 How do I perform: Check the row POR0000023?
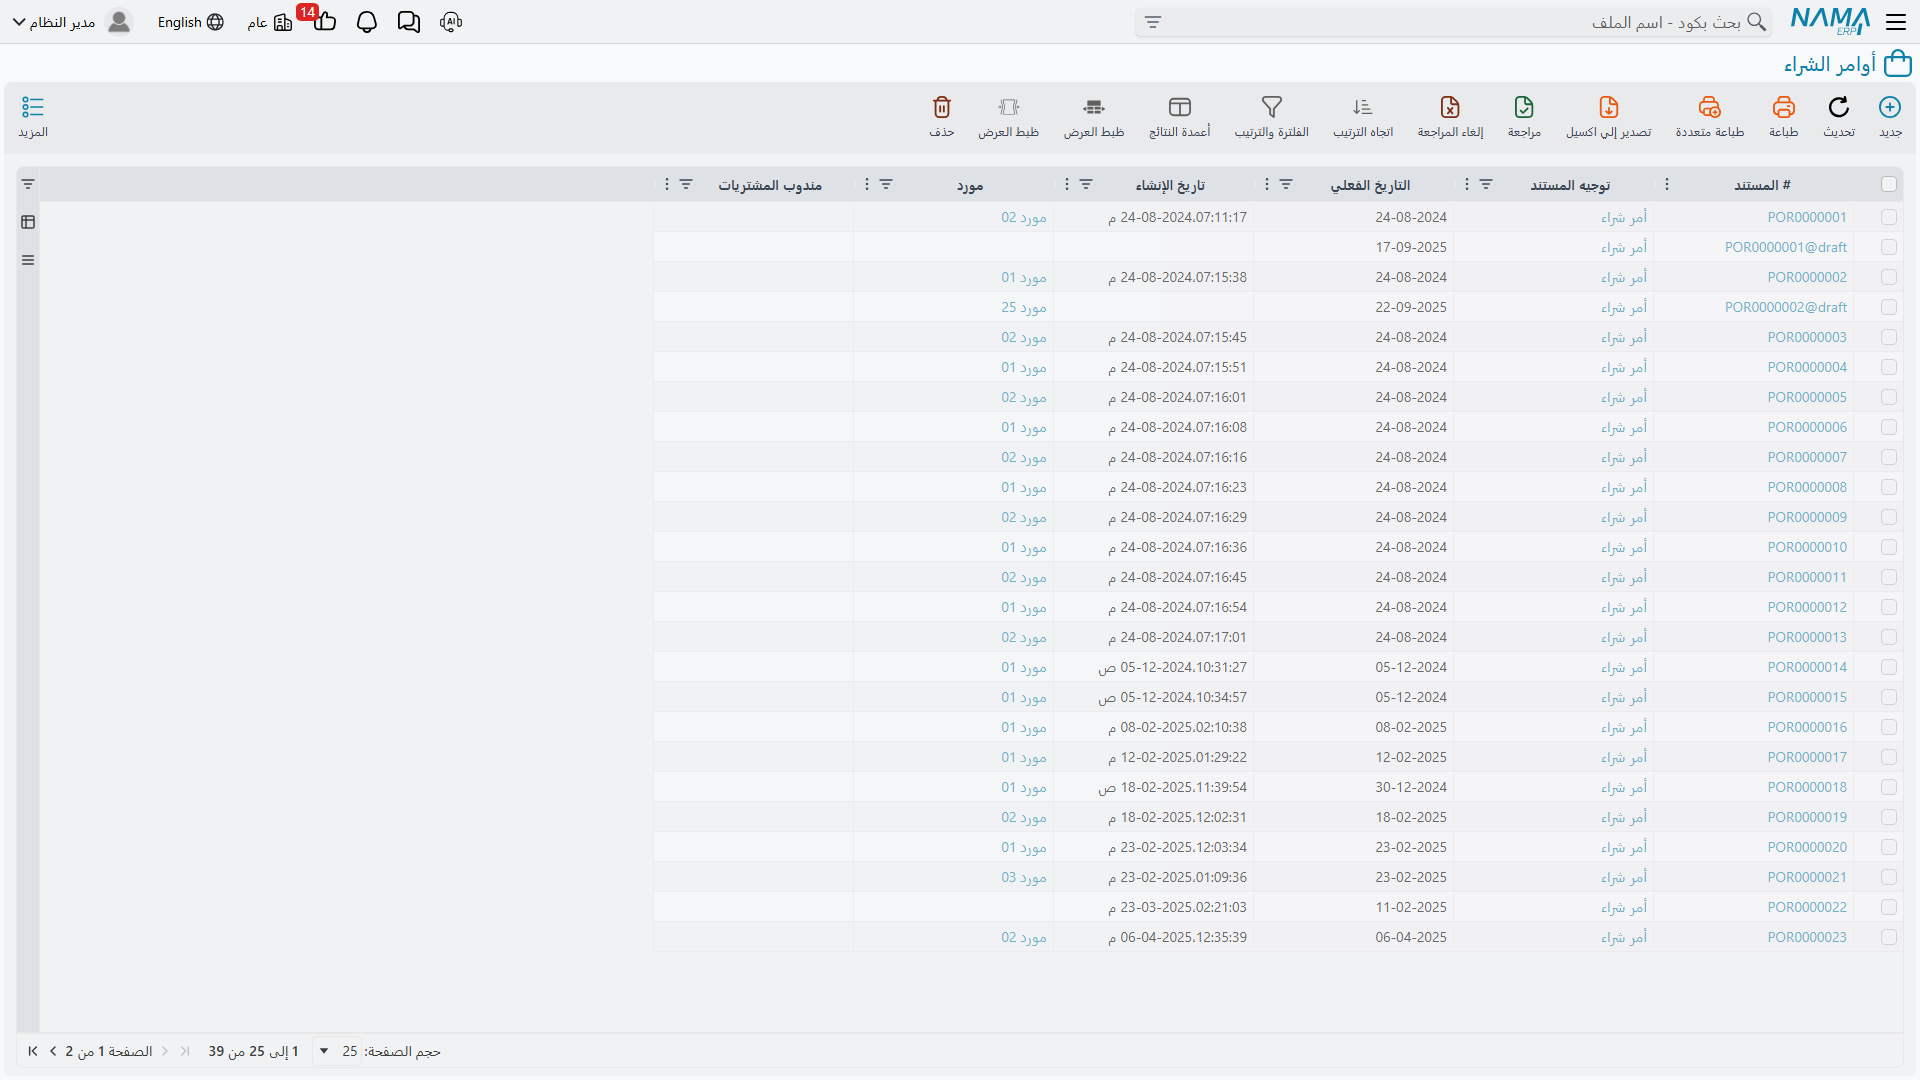coord(1889,937)
